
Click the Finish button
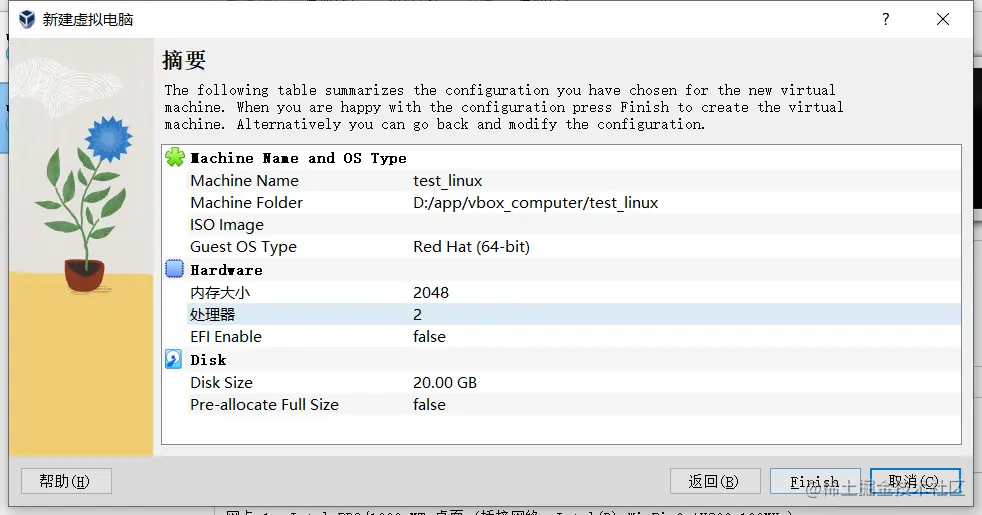point(815,481)
